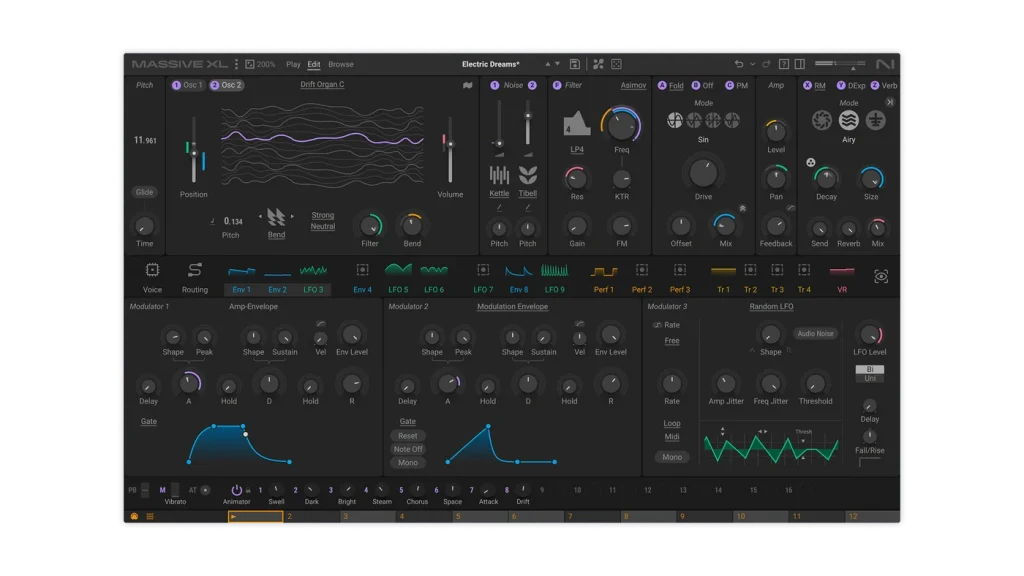
Task: Enable Mono in Modulator 3
Action: 672,457
